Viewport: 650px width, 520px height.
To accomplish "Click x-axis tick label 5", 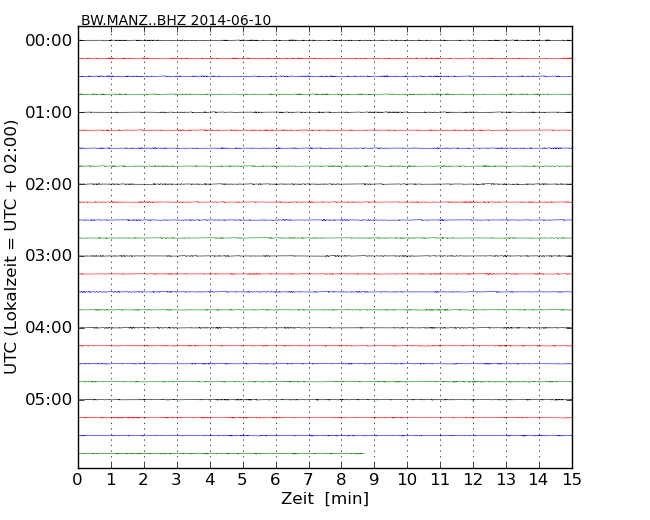I will 242,479.
